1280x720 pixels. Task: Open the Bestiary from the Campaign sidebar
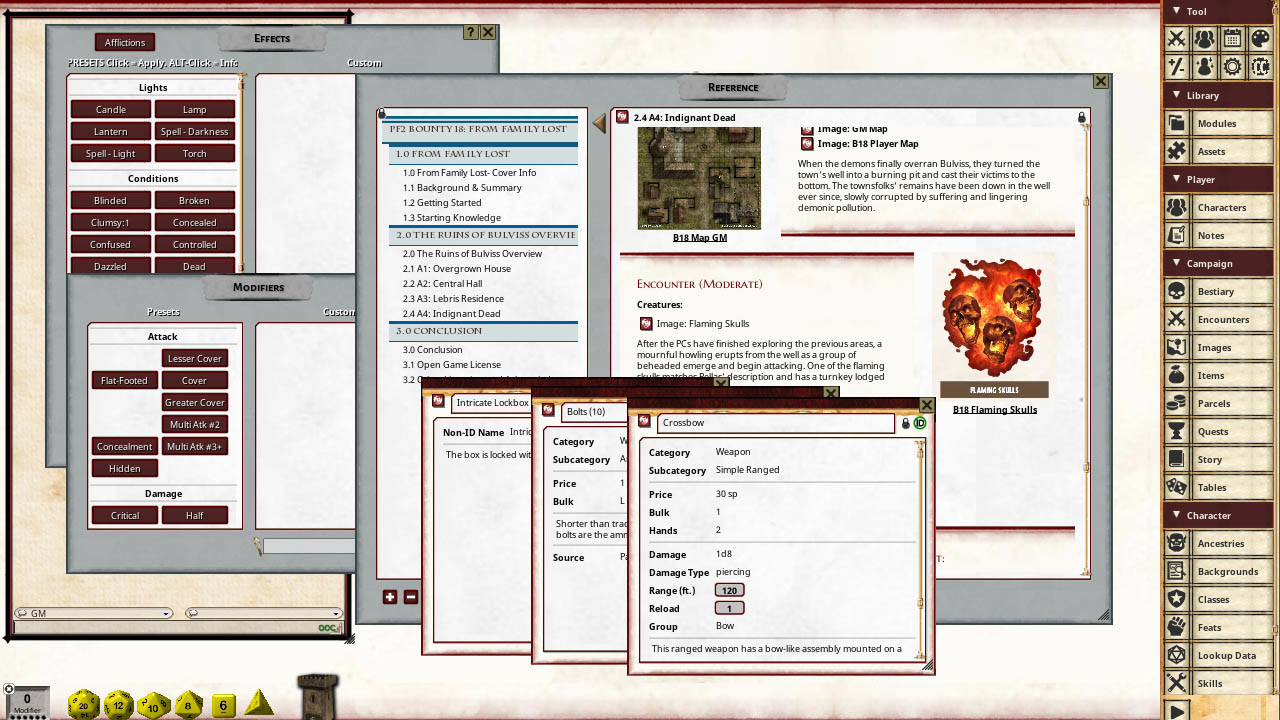pos(1218,291)
